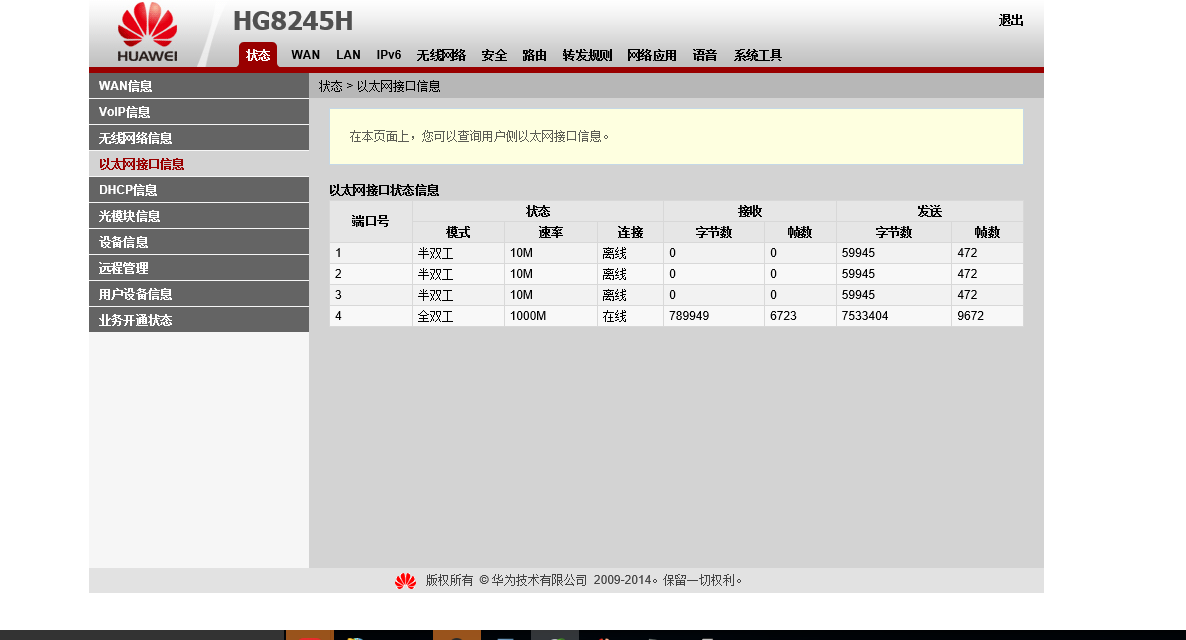This screenshot has height=640, width=1186.
Task: Open 远程管理 in the sidebar
Action: point(199,268)
